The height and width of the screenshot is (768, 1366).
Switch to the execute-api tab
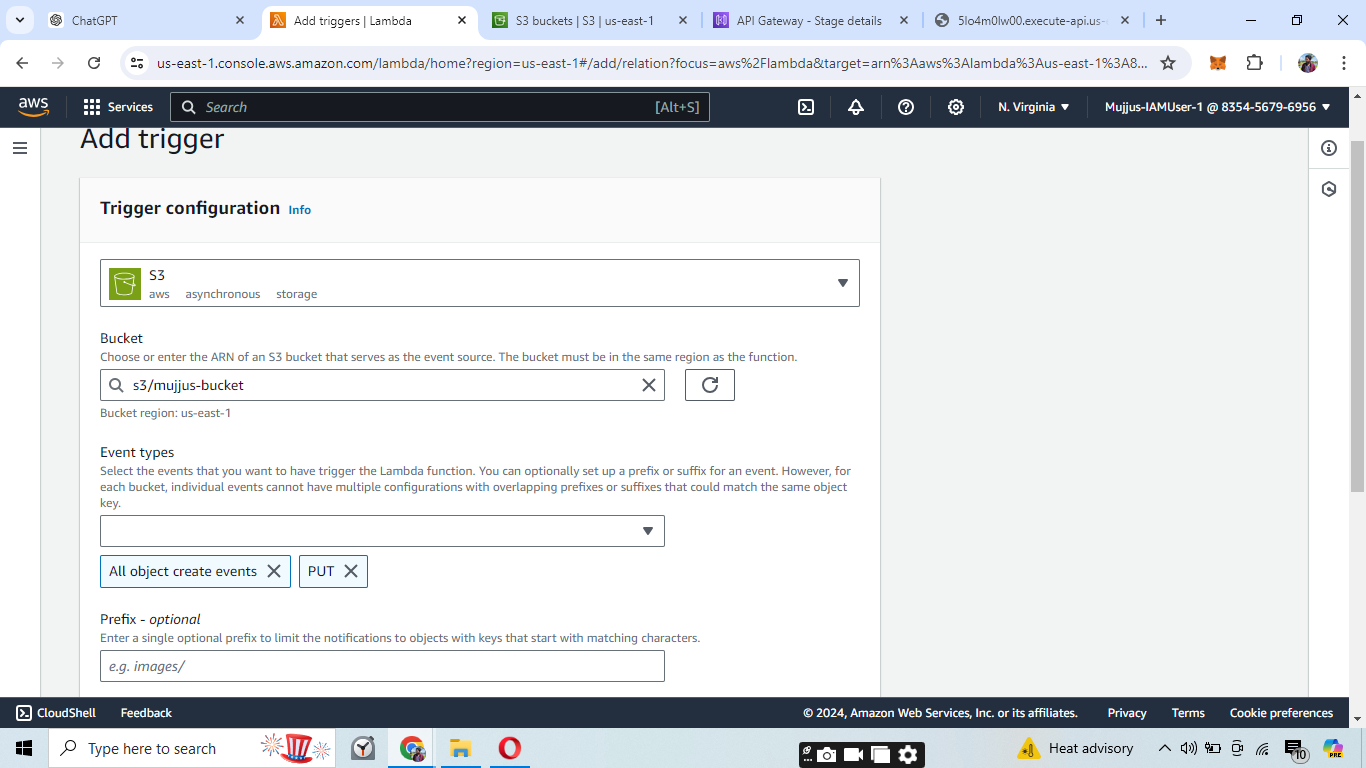1034,20
